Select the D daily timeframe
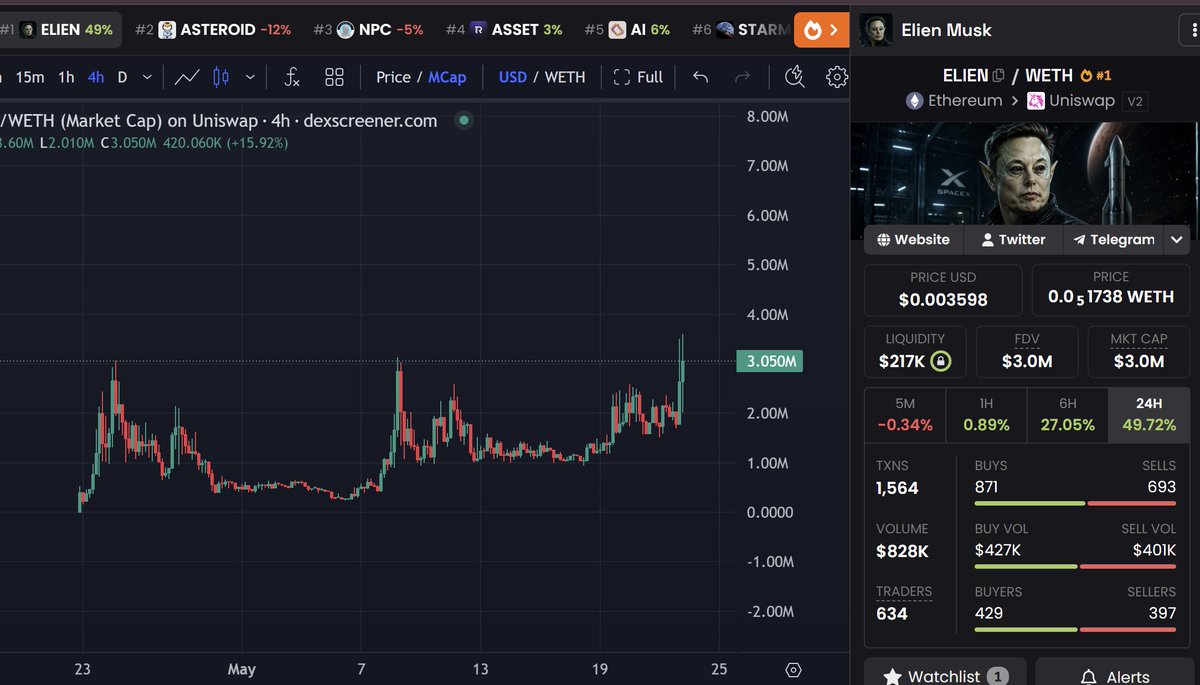Screen dimensions: 1200x685 coord(122,77)
